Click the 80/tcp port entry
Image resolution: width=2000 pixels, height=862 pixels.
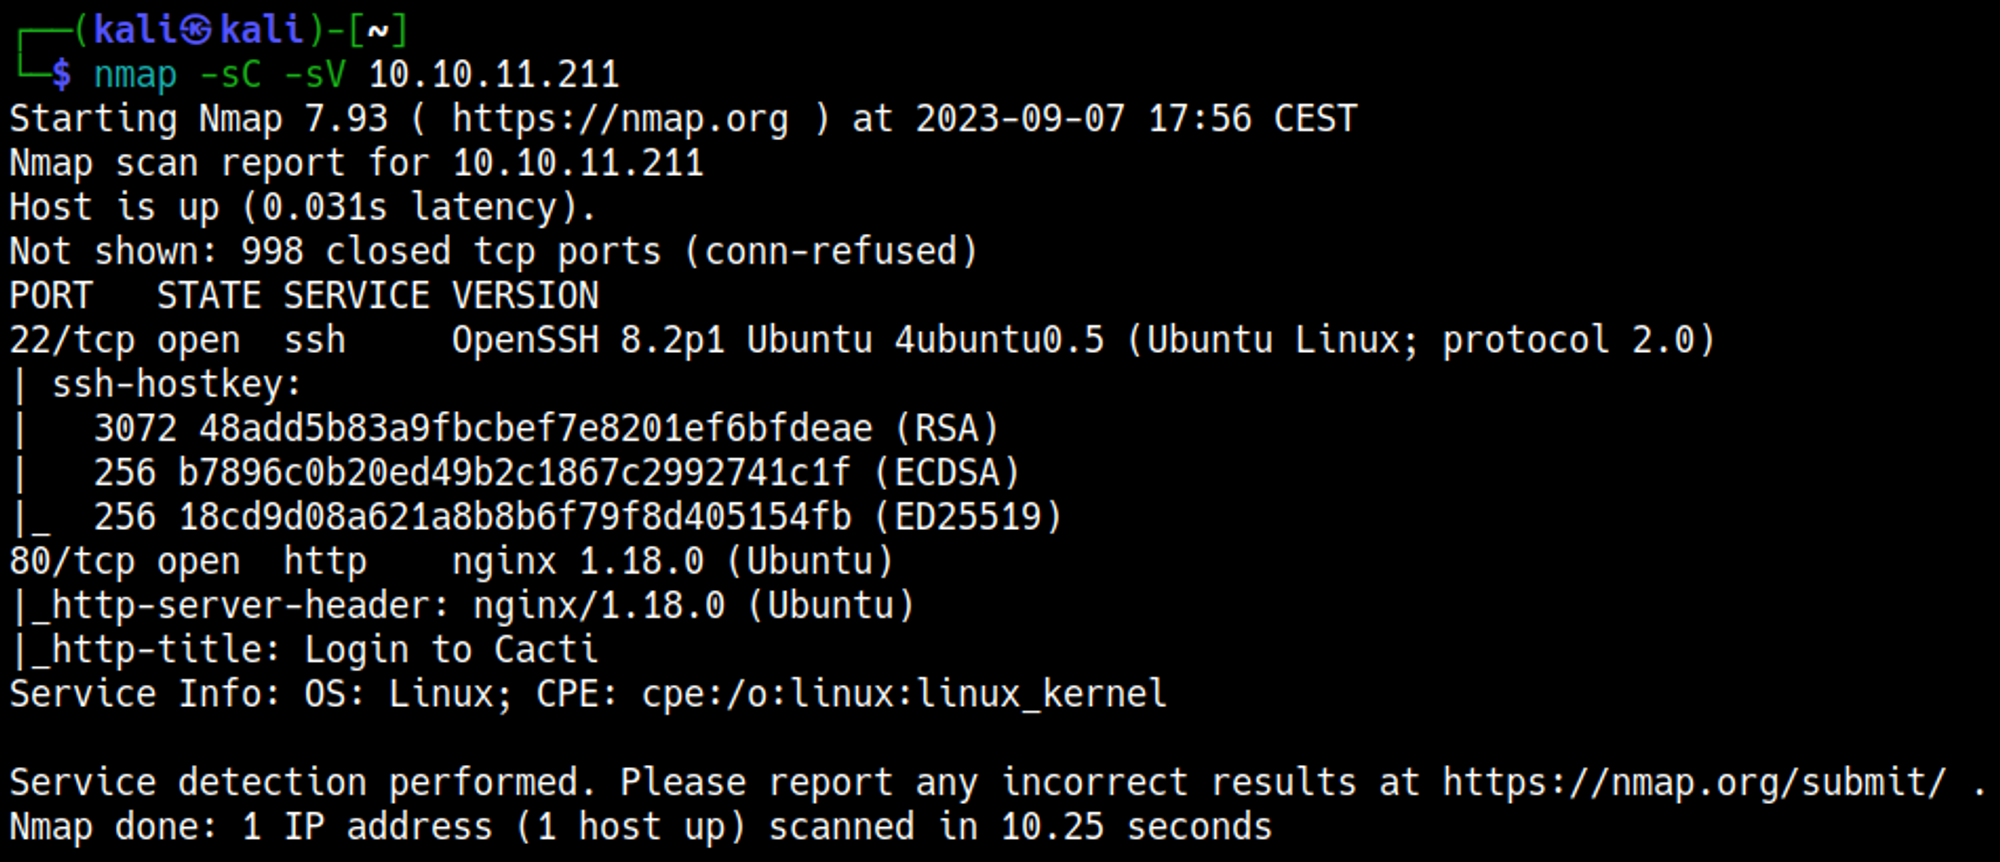tap(72, 561)
